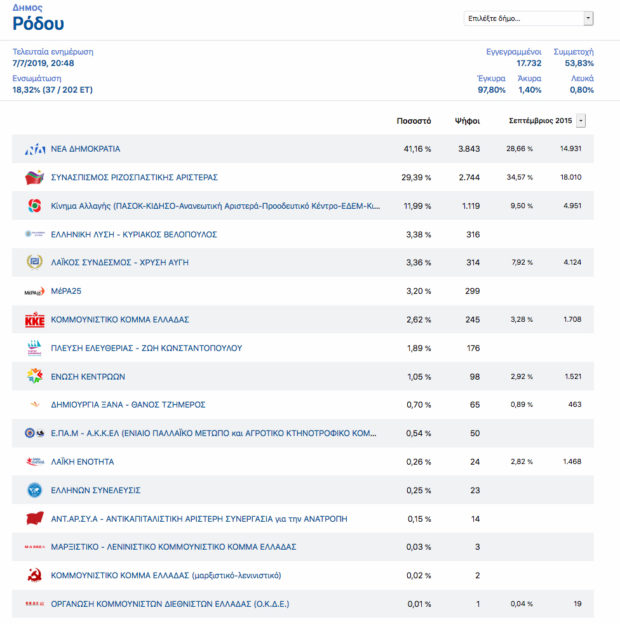Click the SYRIZA flag logo
Viewport: 620px width, 624px height.
(35, 177)
